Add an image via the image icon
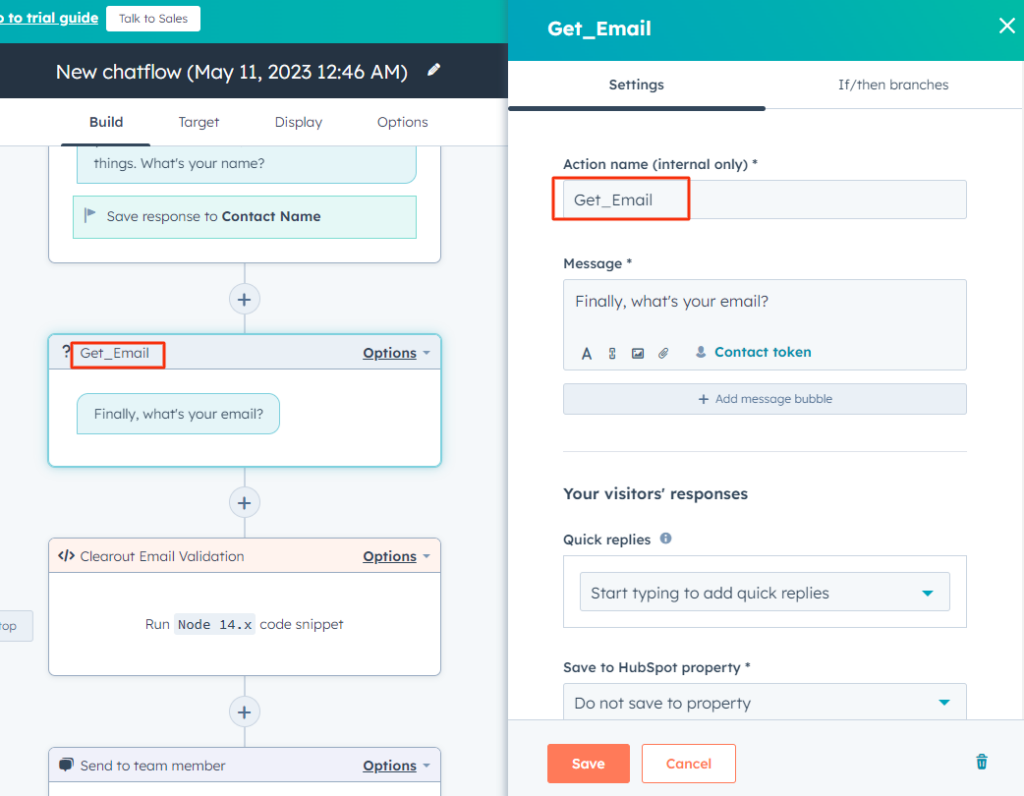The width and height of the screenshot is (1024, 796). (x=637, y=352)
